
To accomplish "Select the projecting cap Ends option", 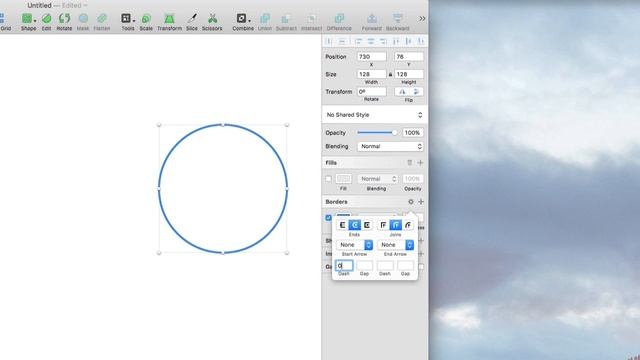I will coord(367,225).
